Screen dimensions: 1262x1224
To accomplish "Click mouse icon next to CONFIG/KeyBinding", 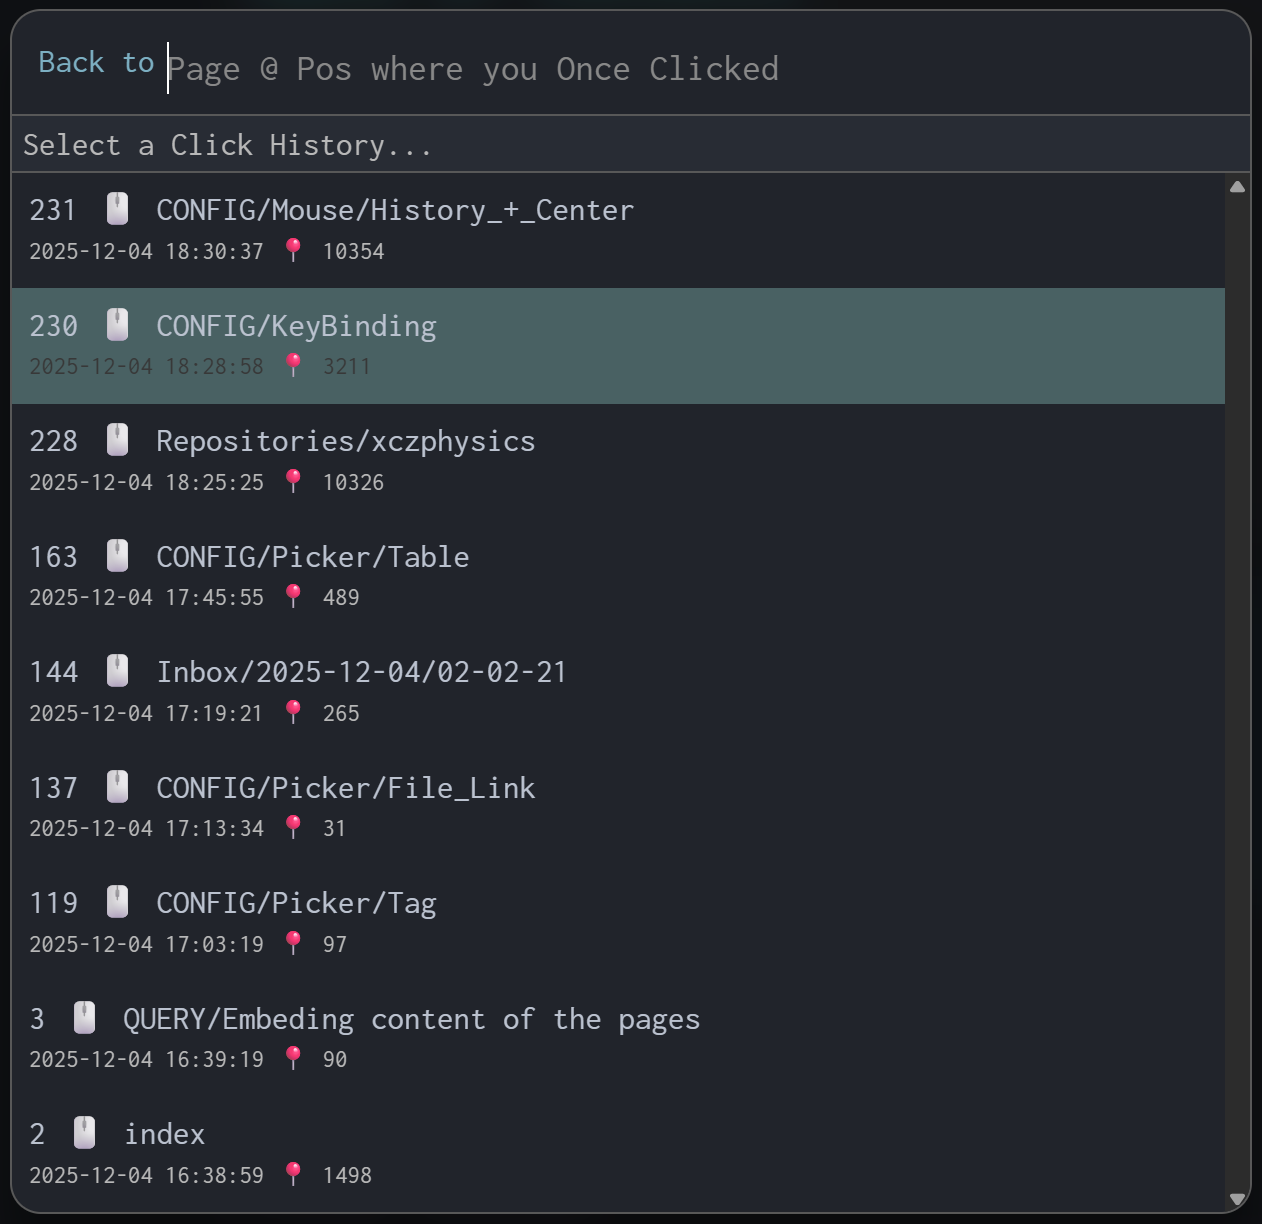I will [x=117, y=325].
